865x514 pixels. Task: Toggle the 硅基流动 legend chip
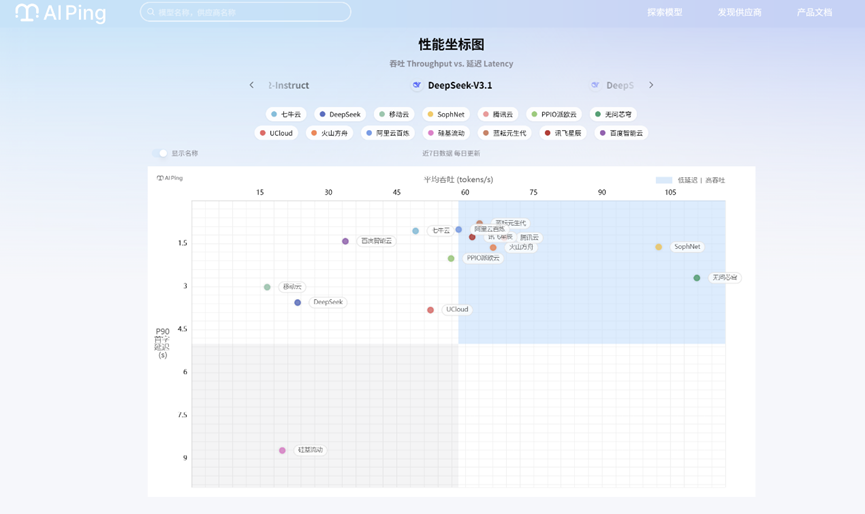[x=446, y=133]
